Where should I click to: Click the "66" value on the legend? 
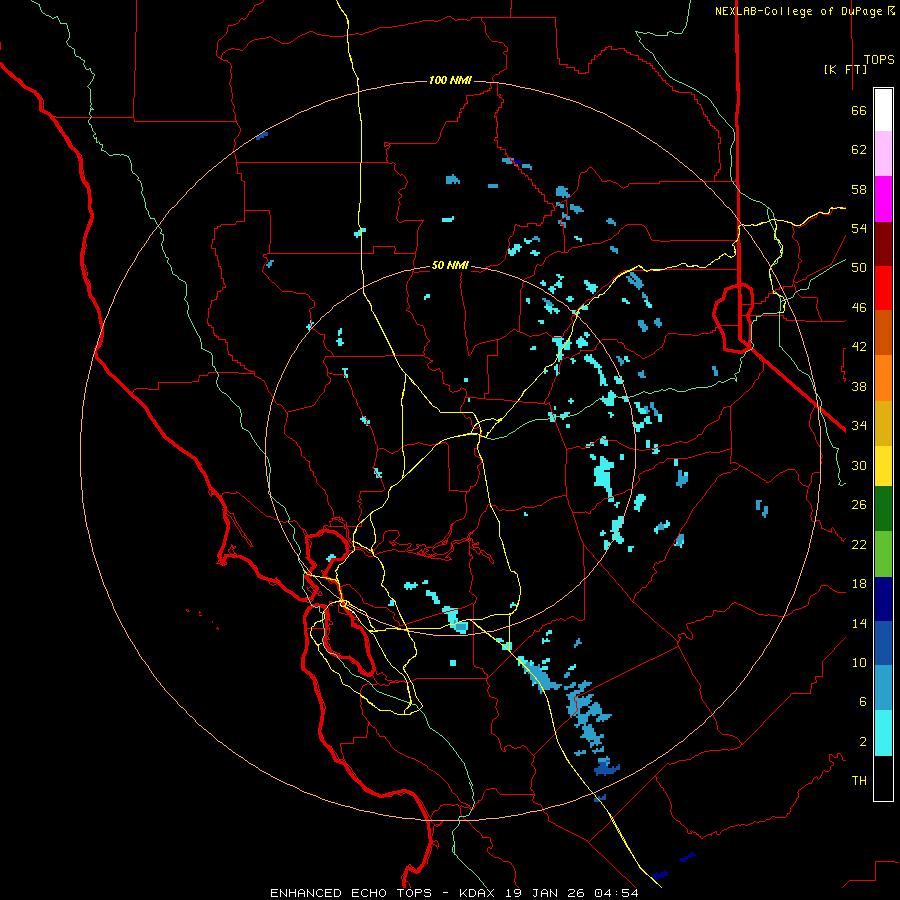[x=859, y=110]
